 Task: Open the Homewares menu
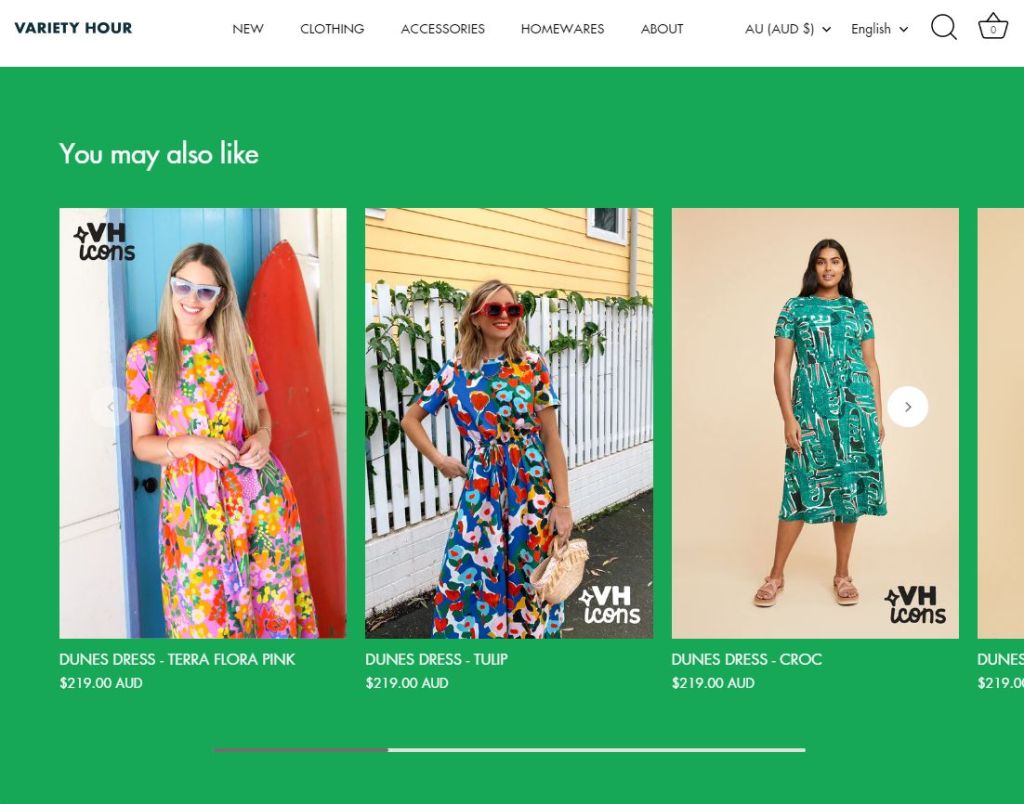click(562, 29)
